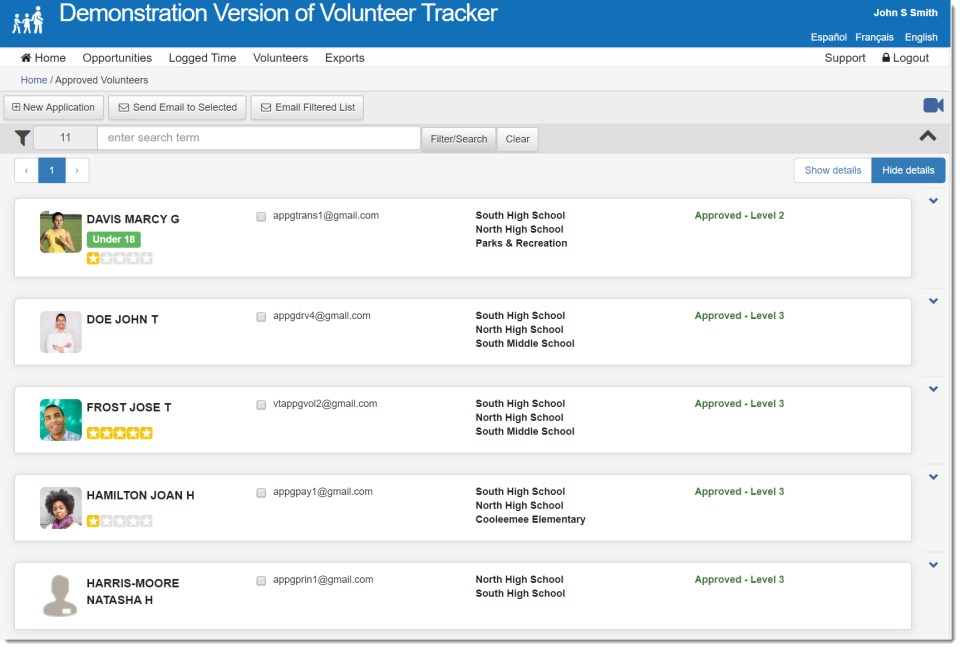Viewport: 960px width, 648px height.
Task: Open the Exports menu
Action: point(344,58)
